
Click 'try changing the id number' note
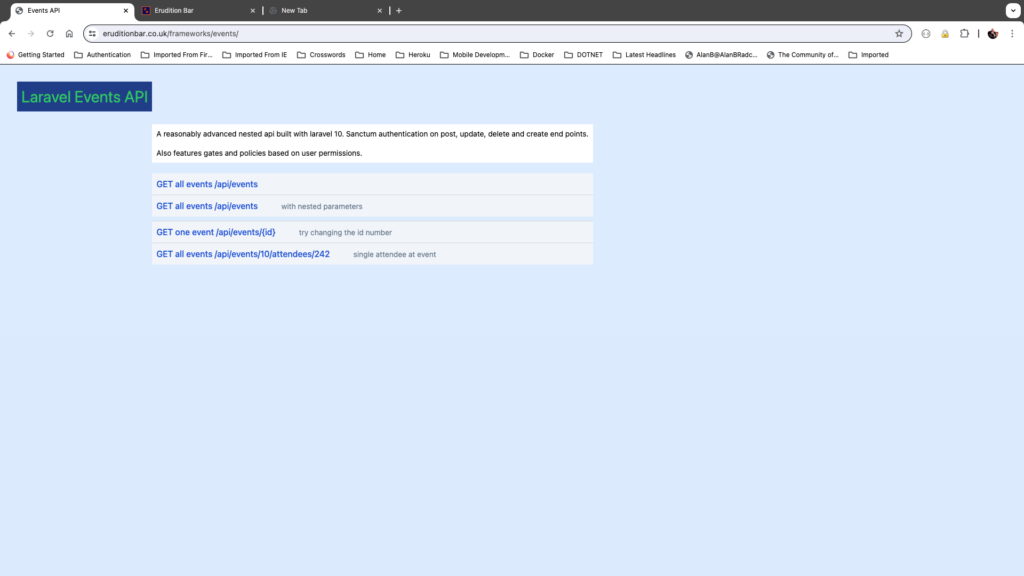345,232
